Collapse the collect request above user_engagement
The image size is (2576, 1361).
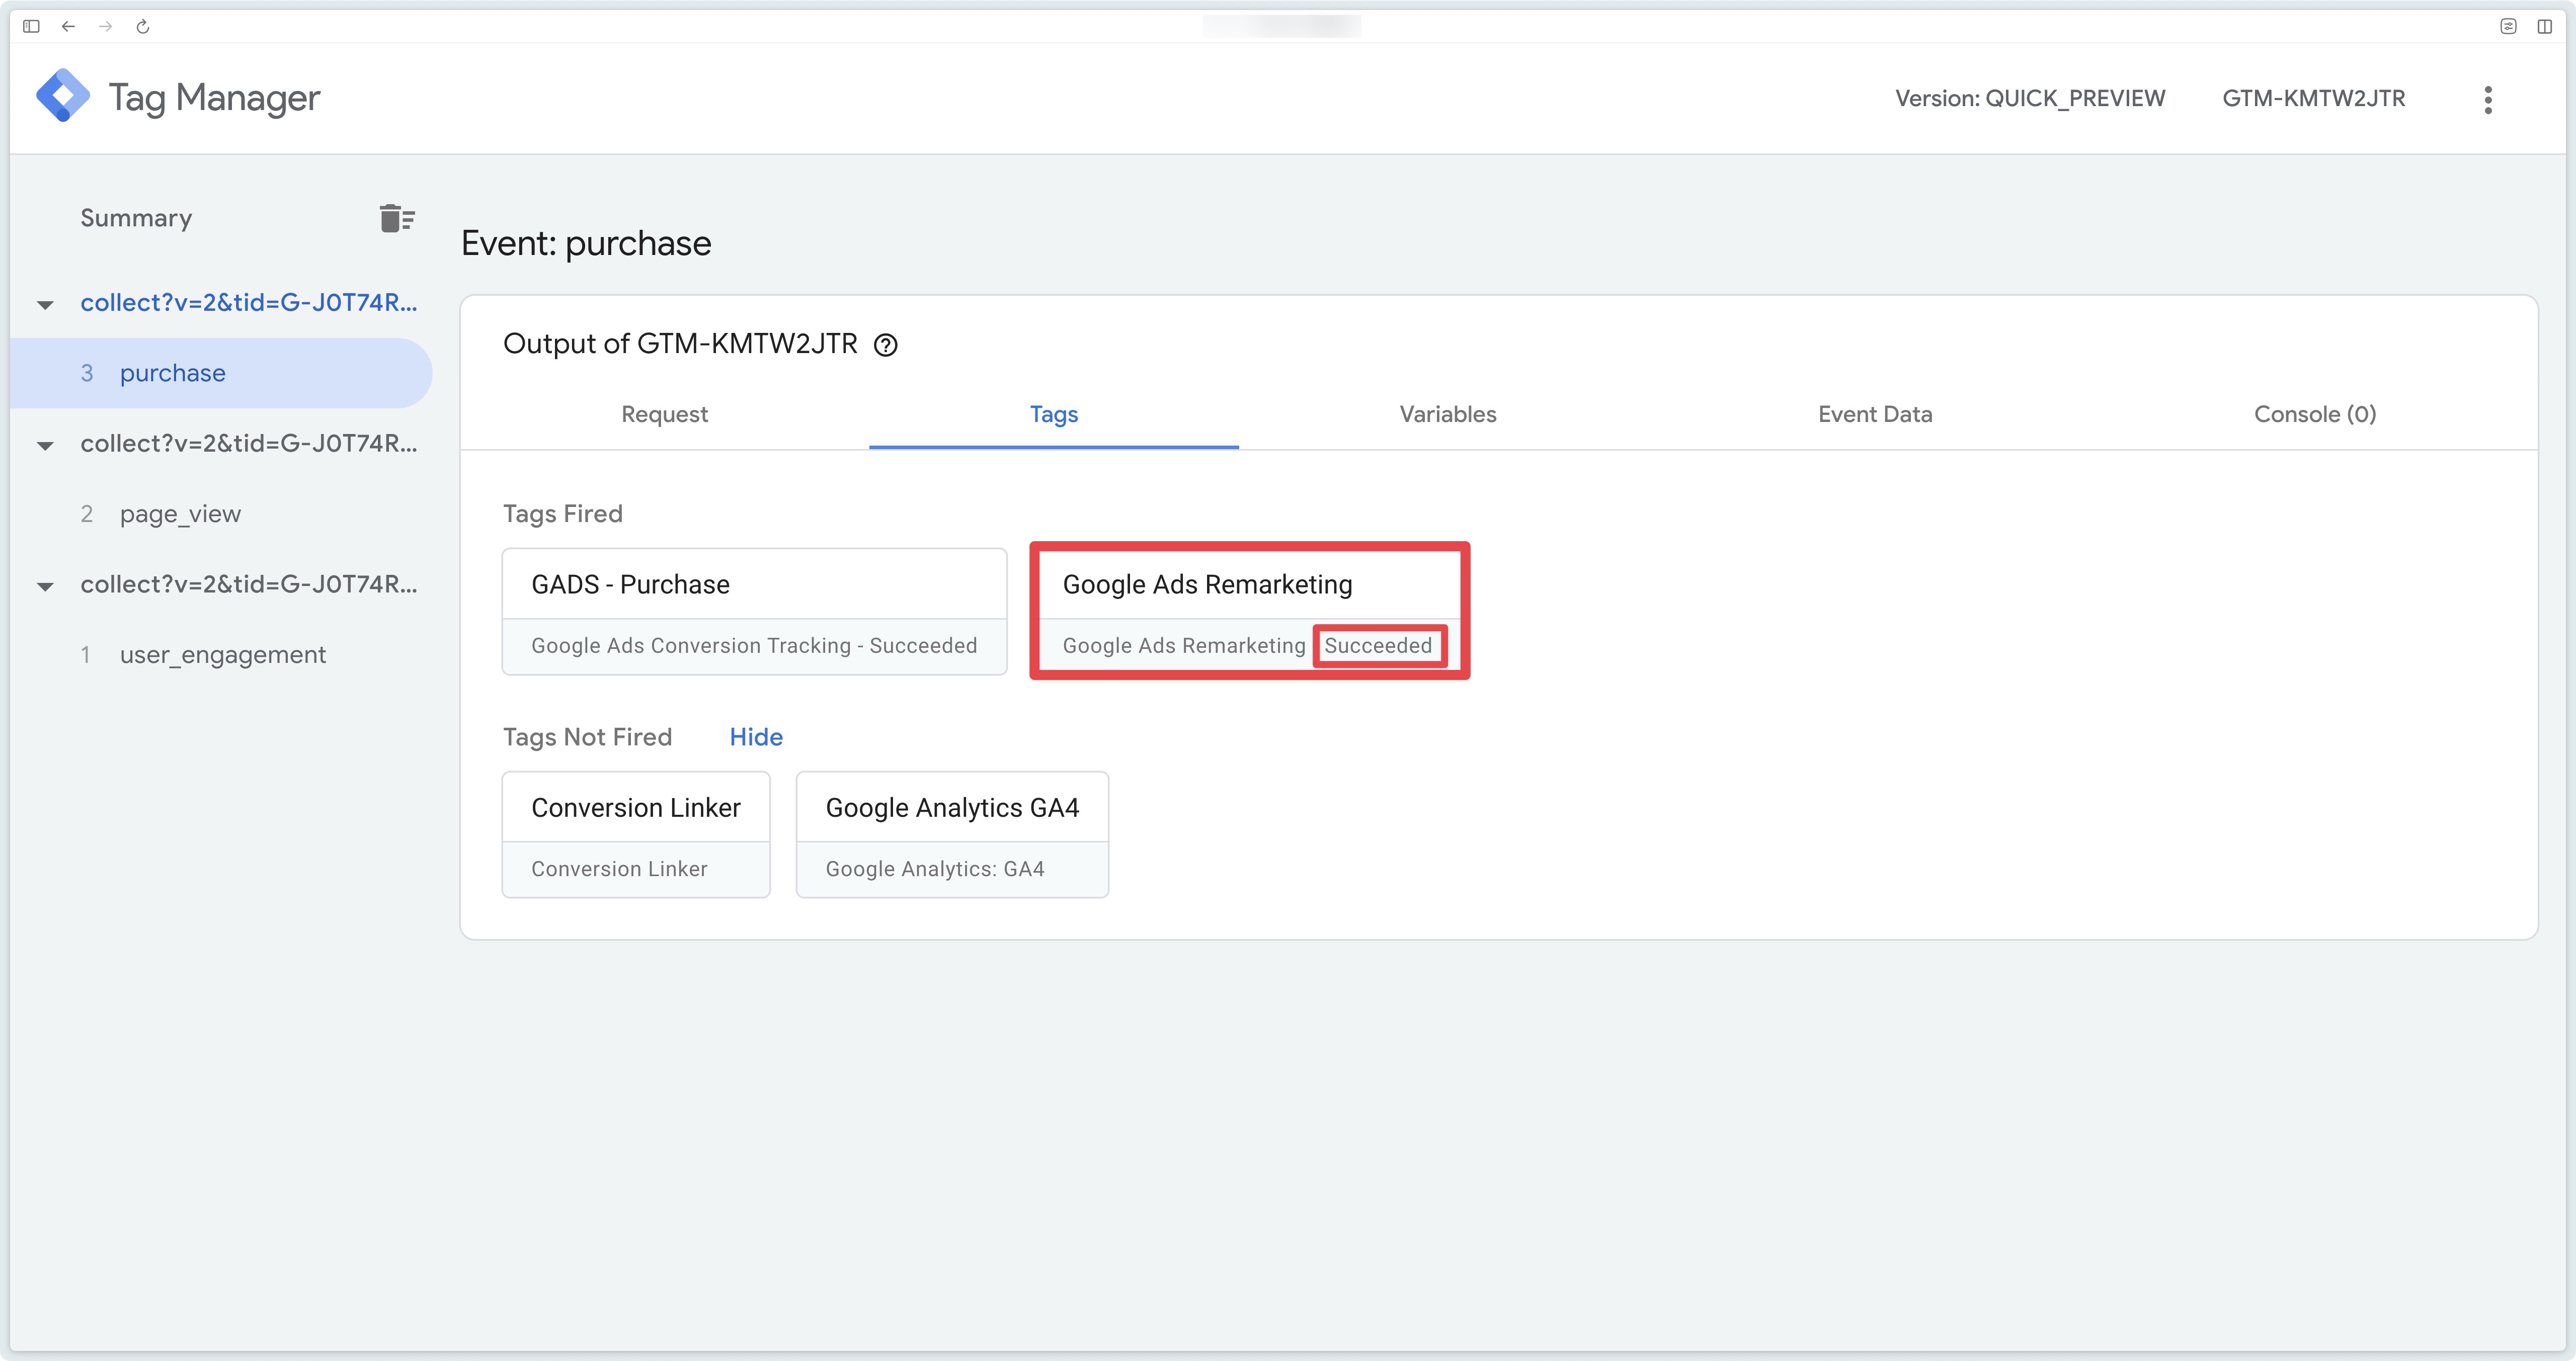(45, 586)
